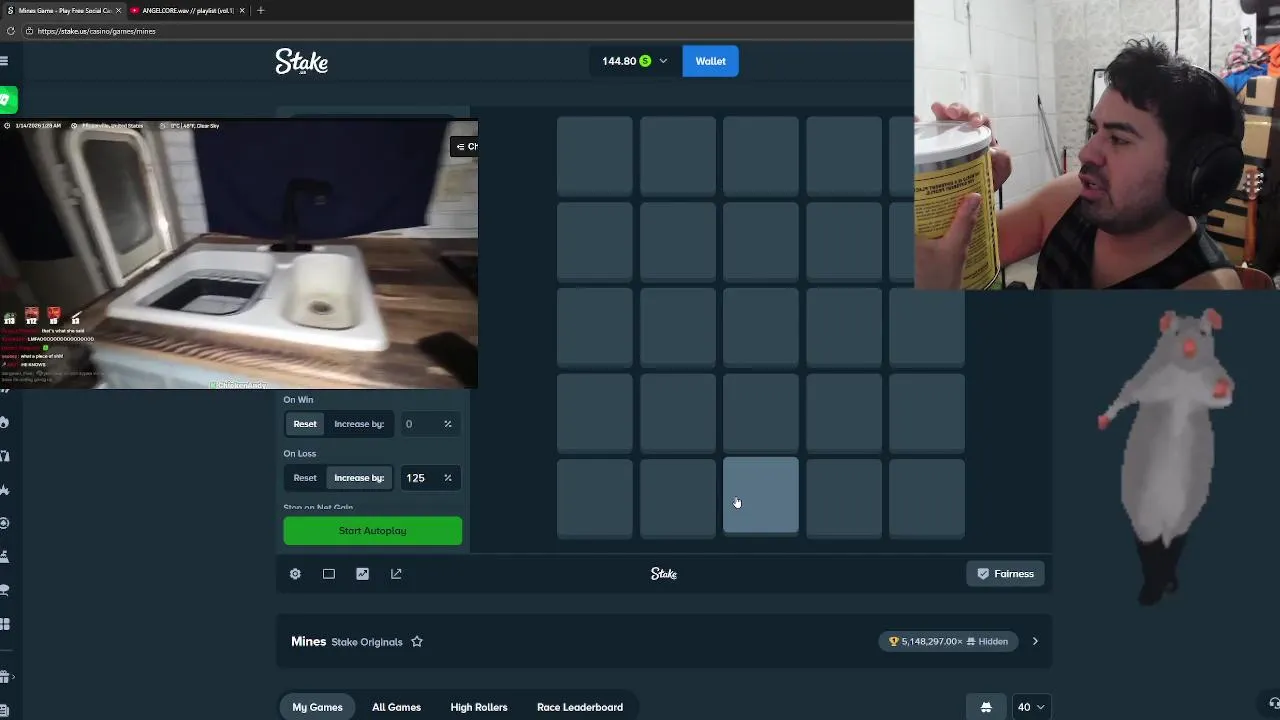The height and width of the screenshot is (720, 1280).
Task: Open the Race Leaderboard tab
Action: 580,707
